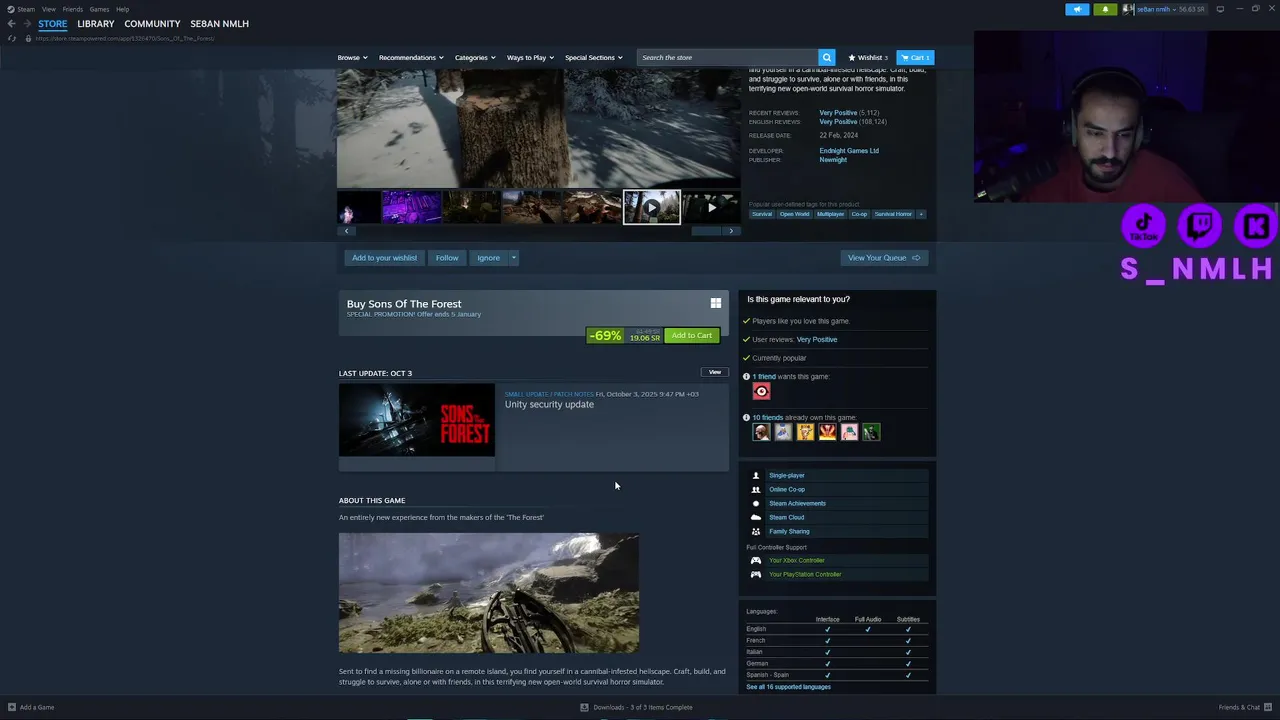Click View Your Queue
This screenshot has width=1280, height=720.
coord(883,258)
